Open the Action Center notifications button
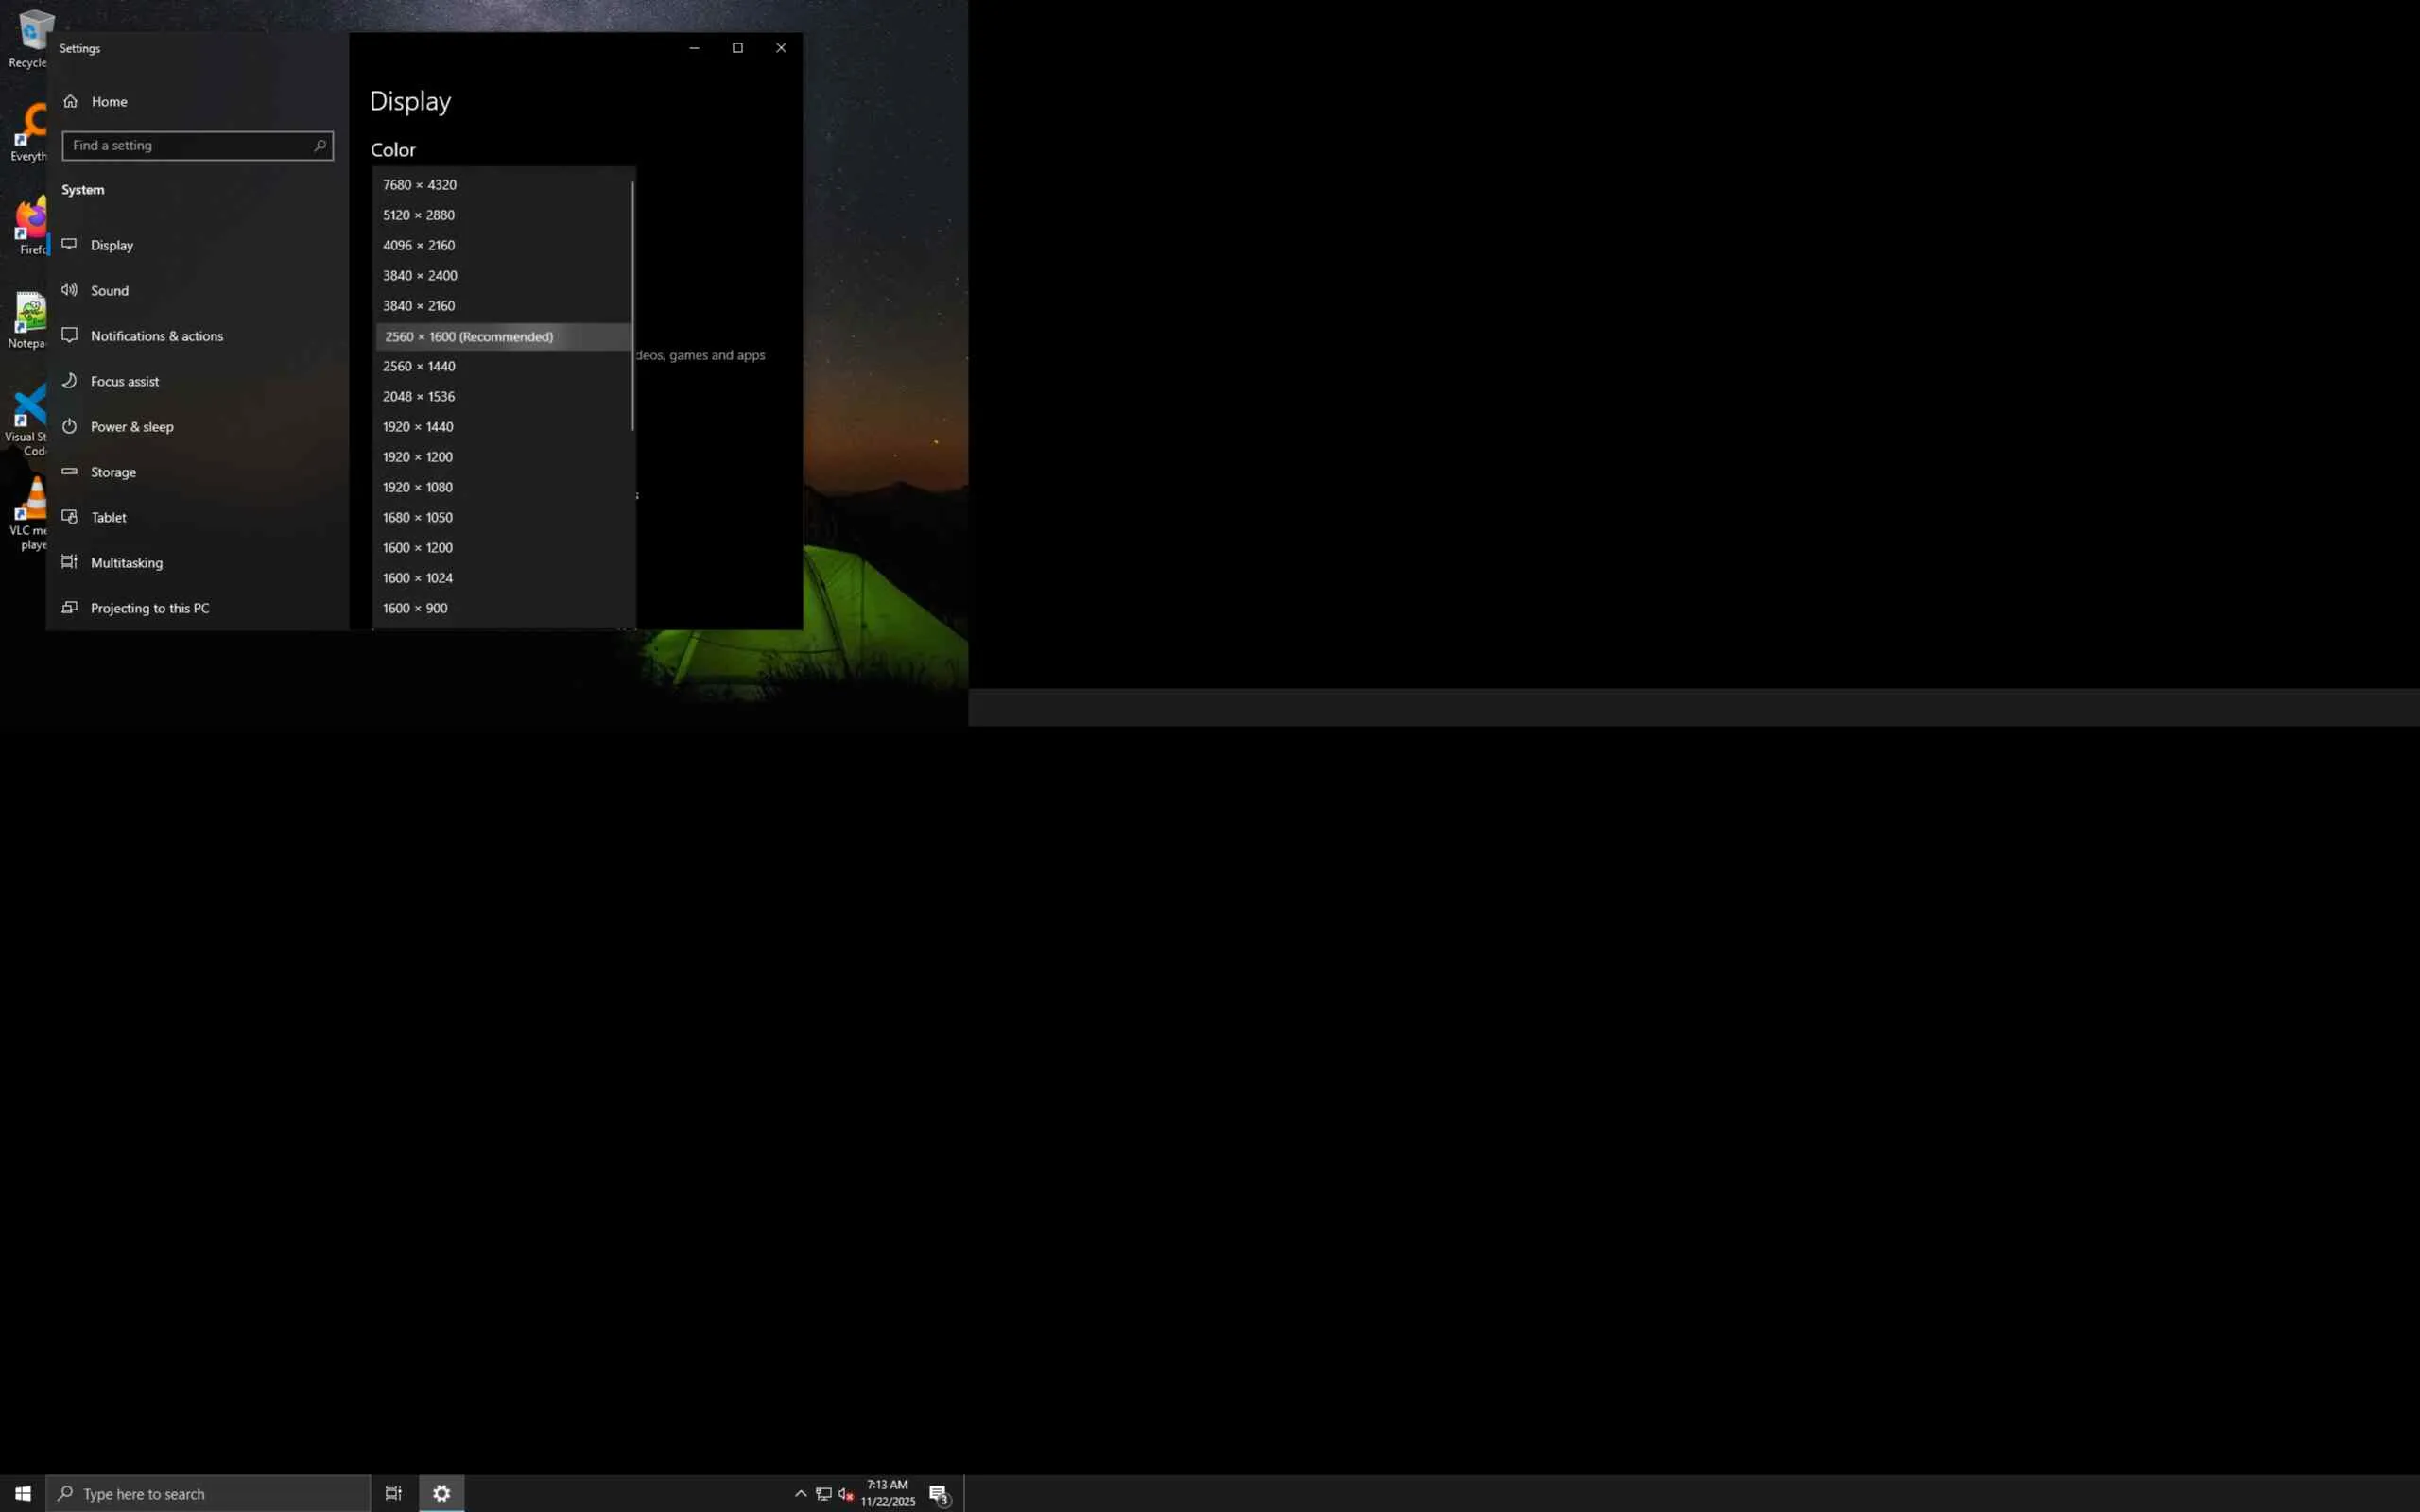The width and height of the screenshot is (2420, 1512). pyautogui.click(x=939, y=1494)
